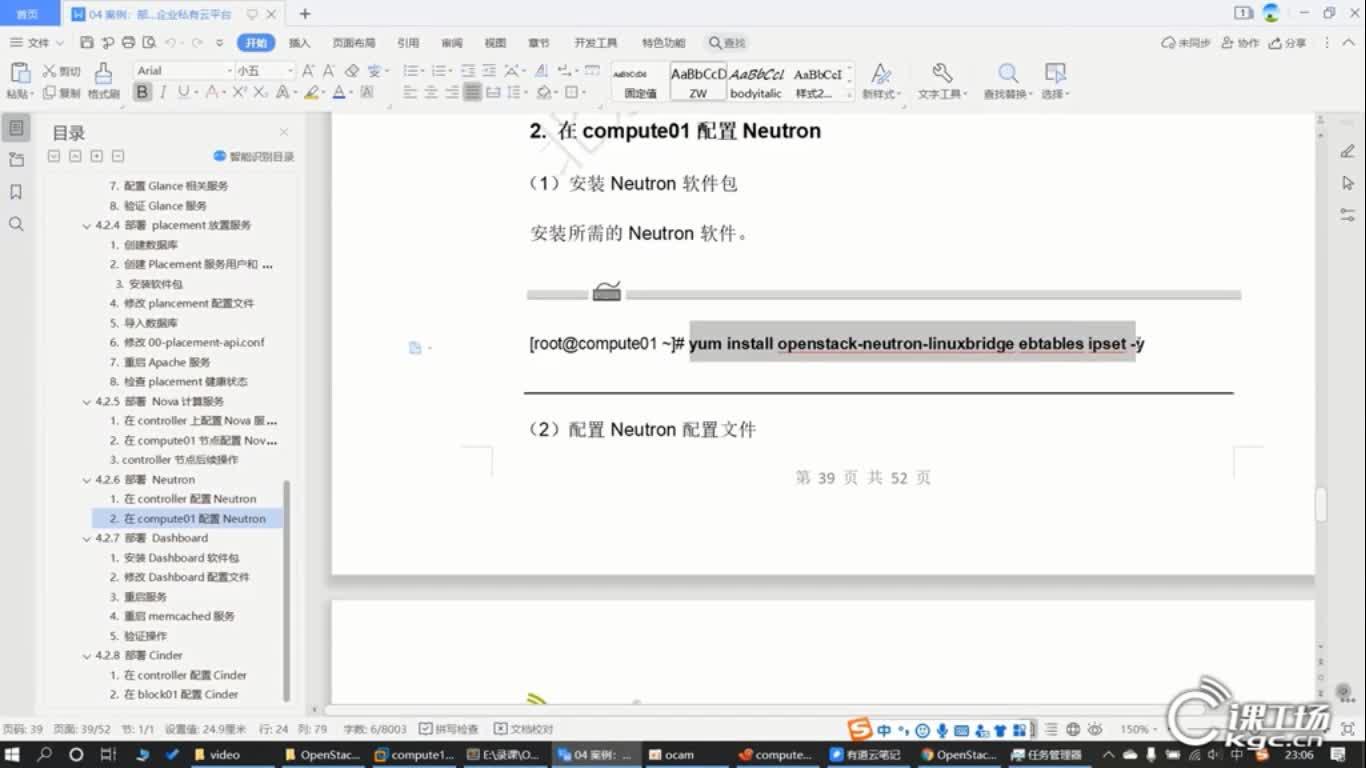Collapse the 4.2.6 部署 Neutron tree node

click(87, 479)
